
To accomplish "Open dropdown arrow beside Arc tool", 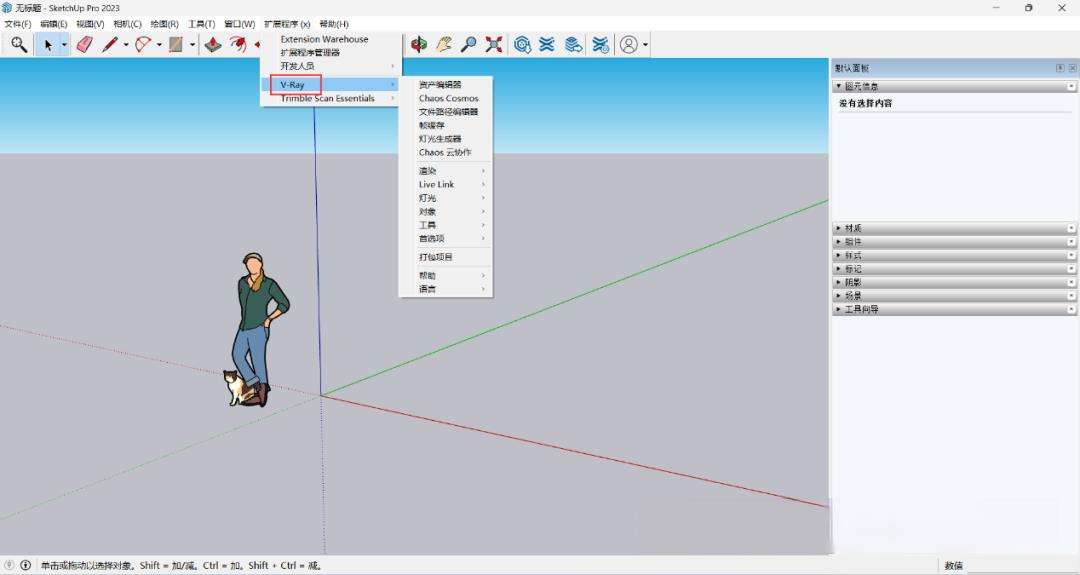I will (159, 45).
